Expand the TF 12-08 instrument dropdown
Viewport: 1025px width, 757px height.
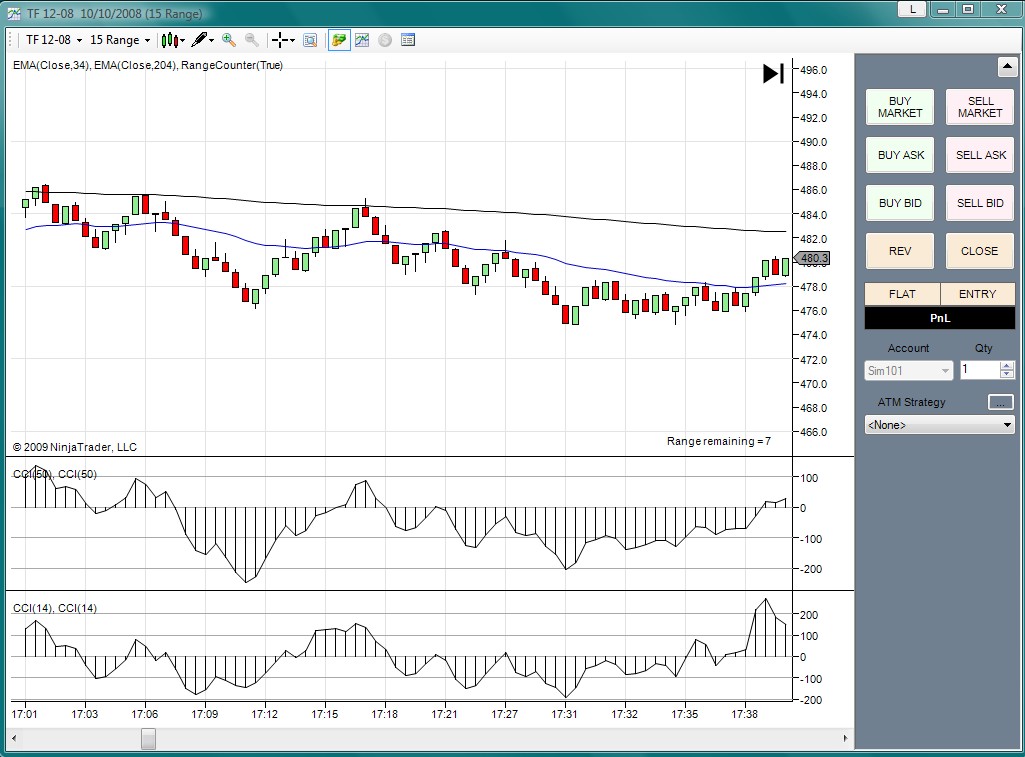[x=54, y=40]
